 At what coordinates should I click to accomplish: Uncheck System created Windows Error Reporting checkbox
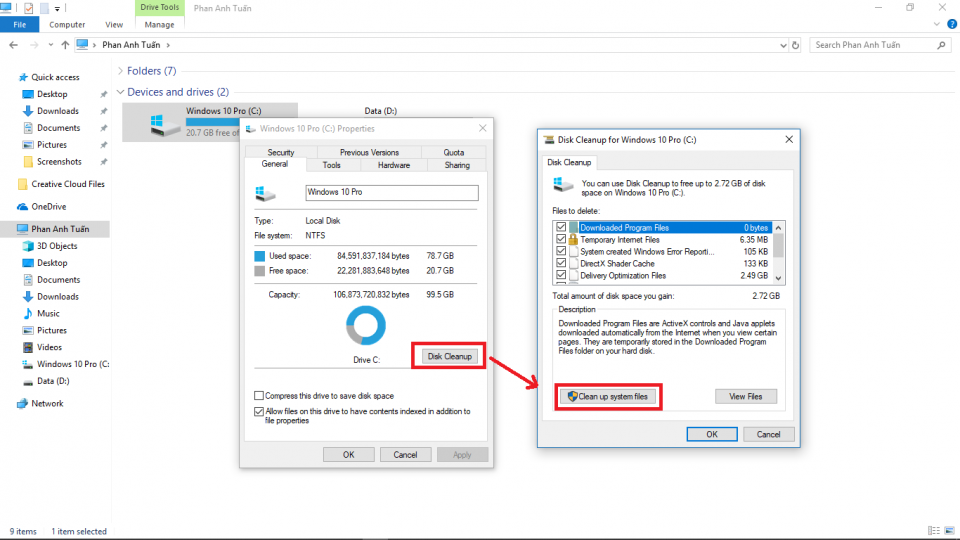[561, 251]
